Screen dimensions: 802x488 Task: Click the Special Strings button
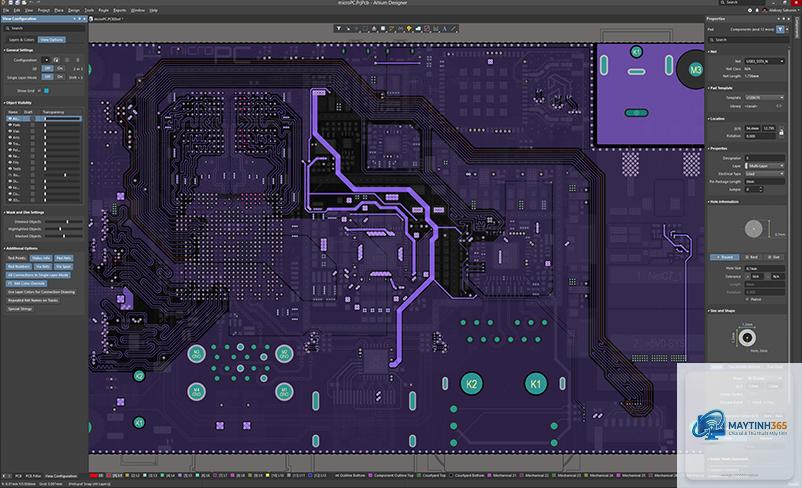click(20, 308)
